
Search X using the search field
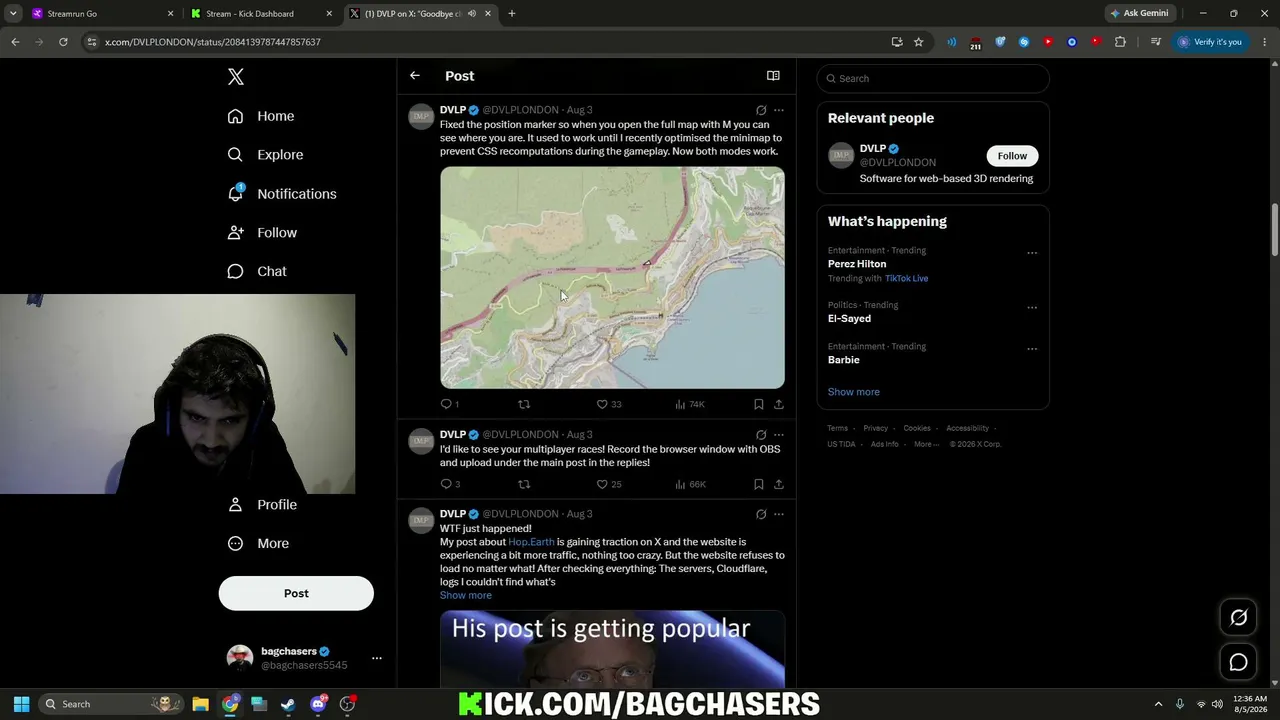point(933,78)
